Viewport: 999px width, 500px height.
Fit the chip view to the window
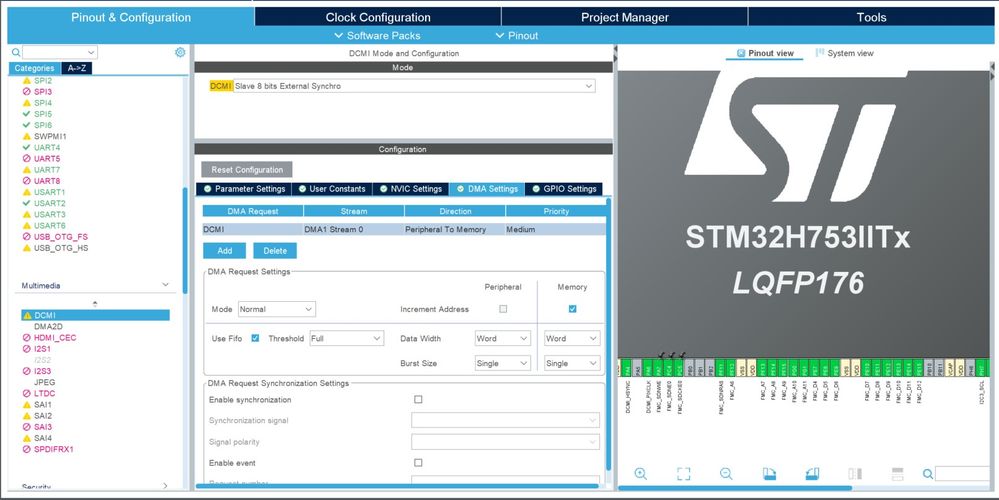click(x=684, y=473)
